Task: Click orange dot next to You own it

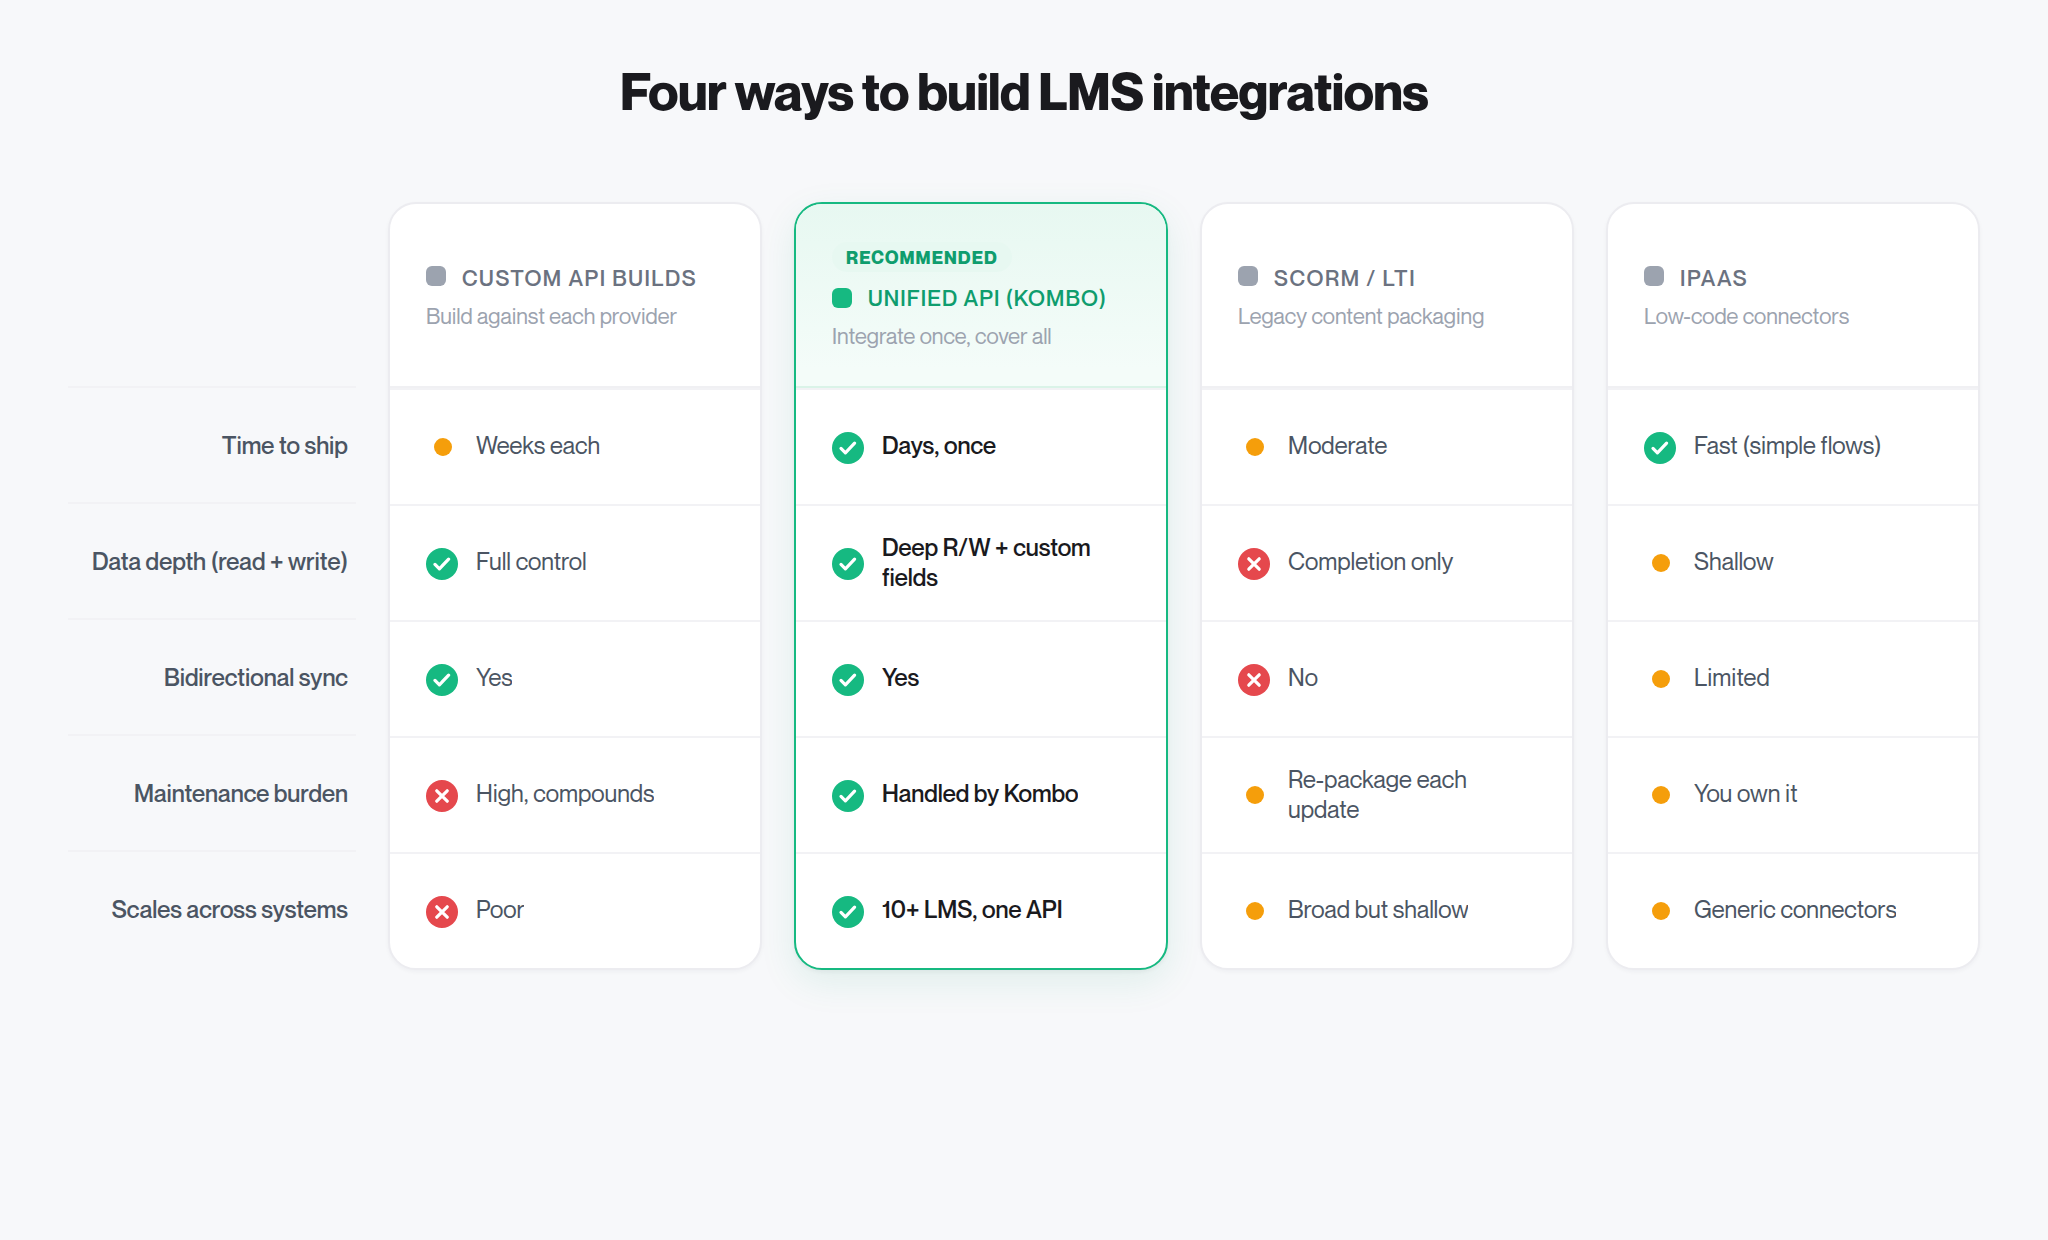Action: (x=1661, y=795)
